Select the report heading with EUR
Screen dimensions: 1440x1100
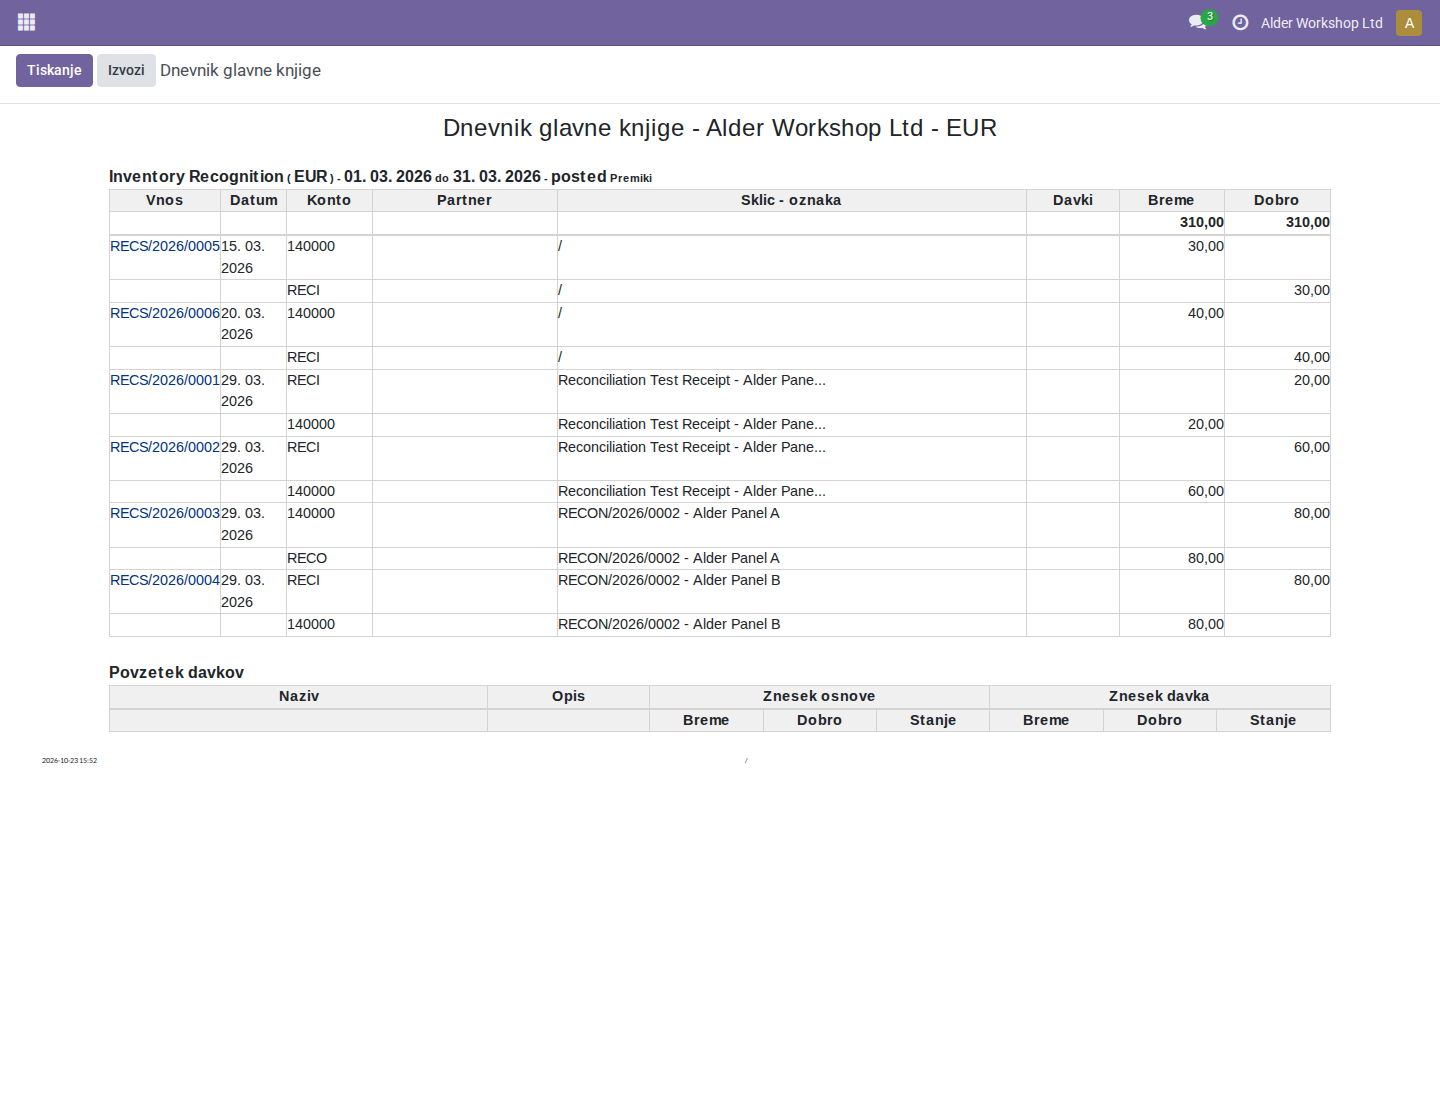(x=720, y=128)
